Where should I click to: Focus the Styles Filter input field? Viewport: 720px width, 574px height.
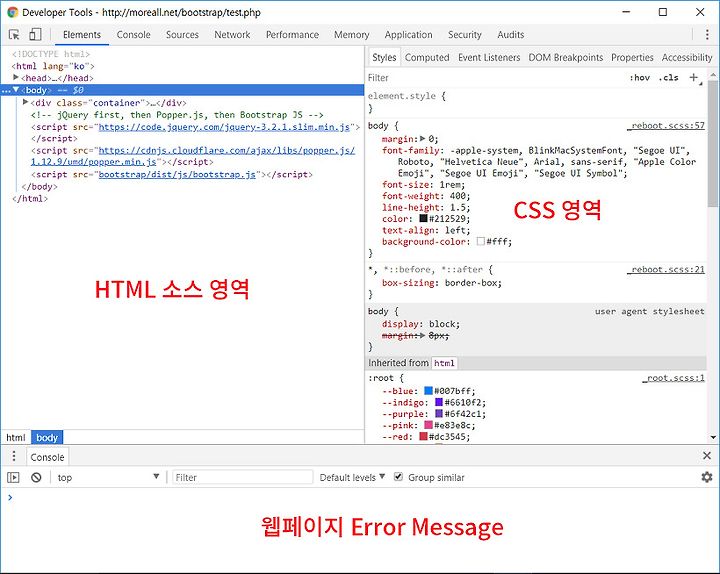pyautogui.click(x=496, y=78)
